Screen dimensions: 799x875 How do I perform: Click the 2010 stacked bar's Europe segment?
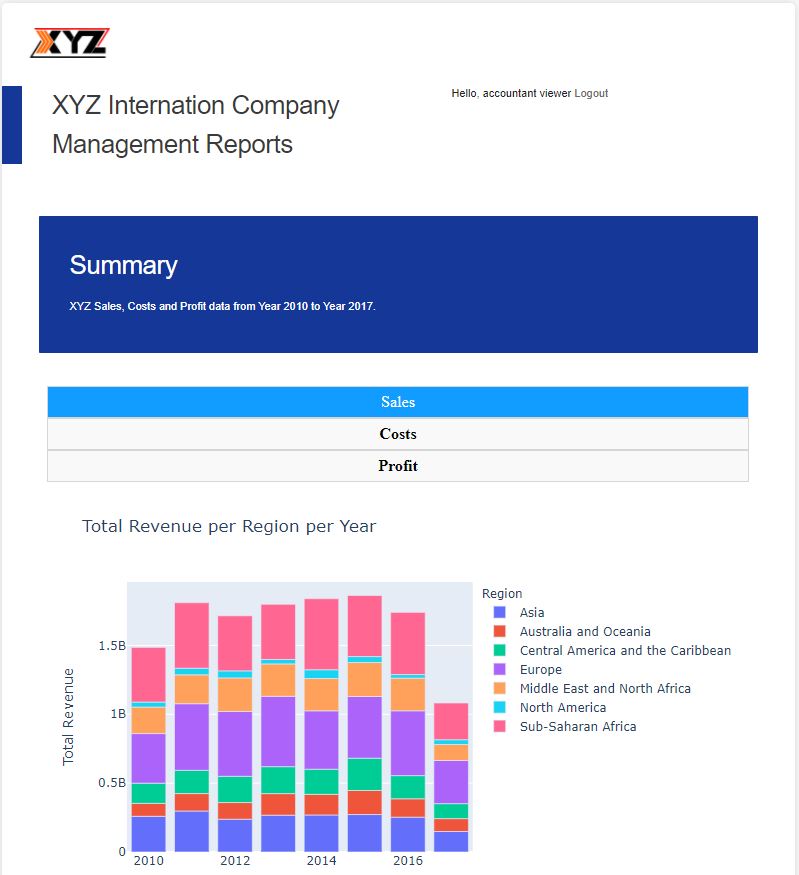pyautogui.click(x=149, y=758)
